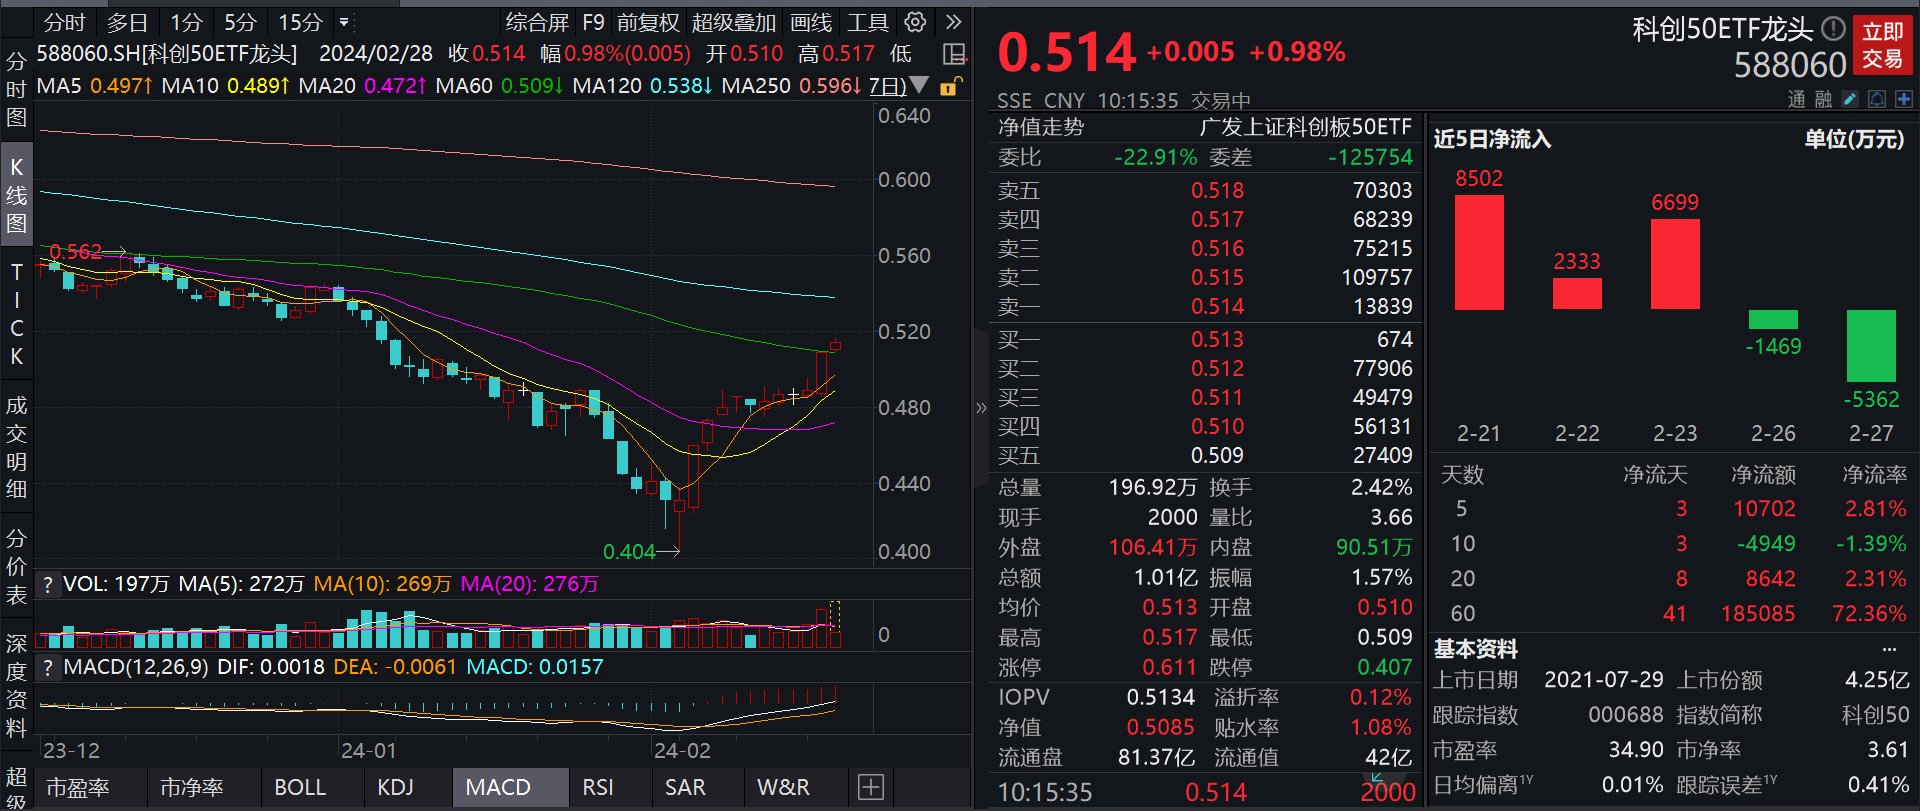
Task: Click the 7日 underlined link
Action: [x=887, y=86]
